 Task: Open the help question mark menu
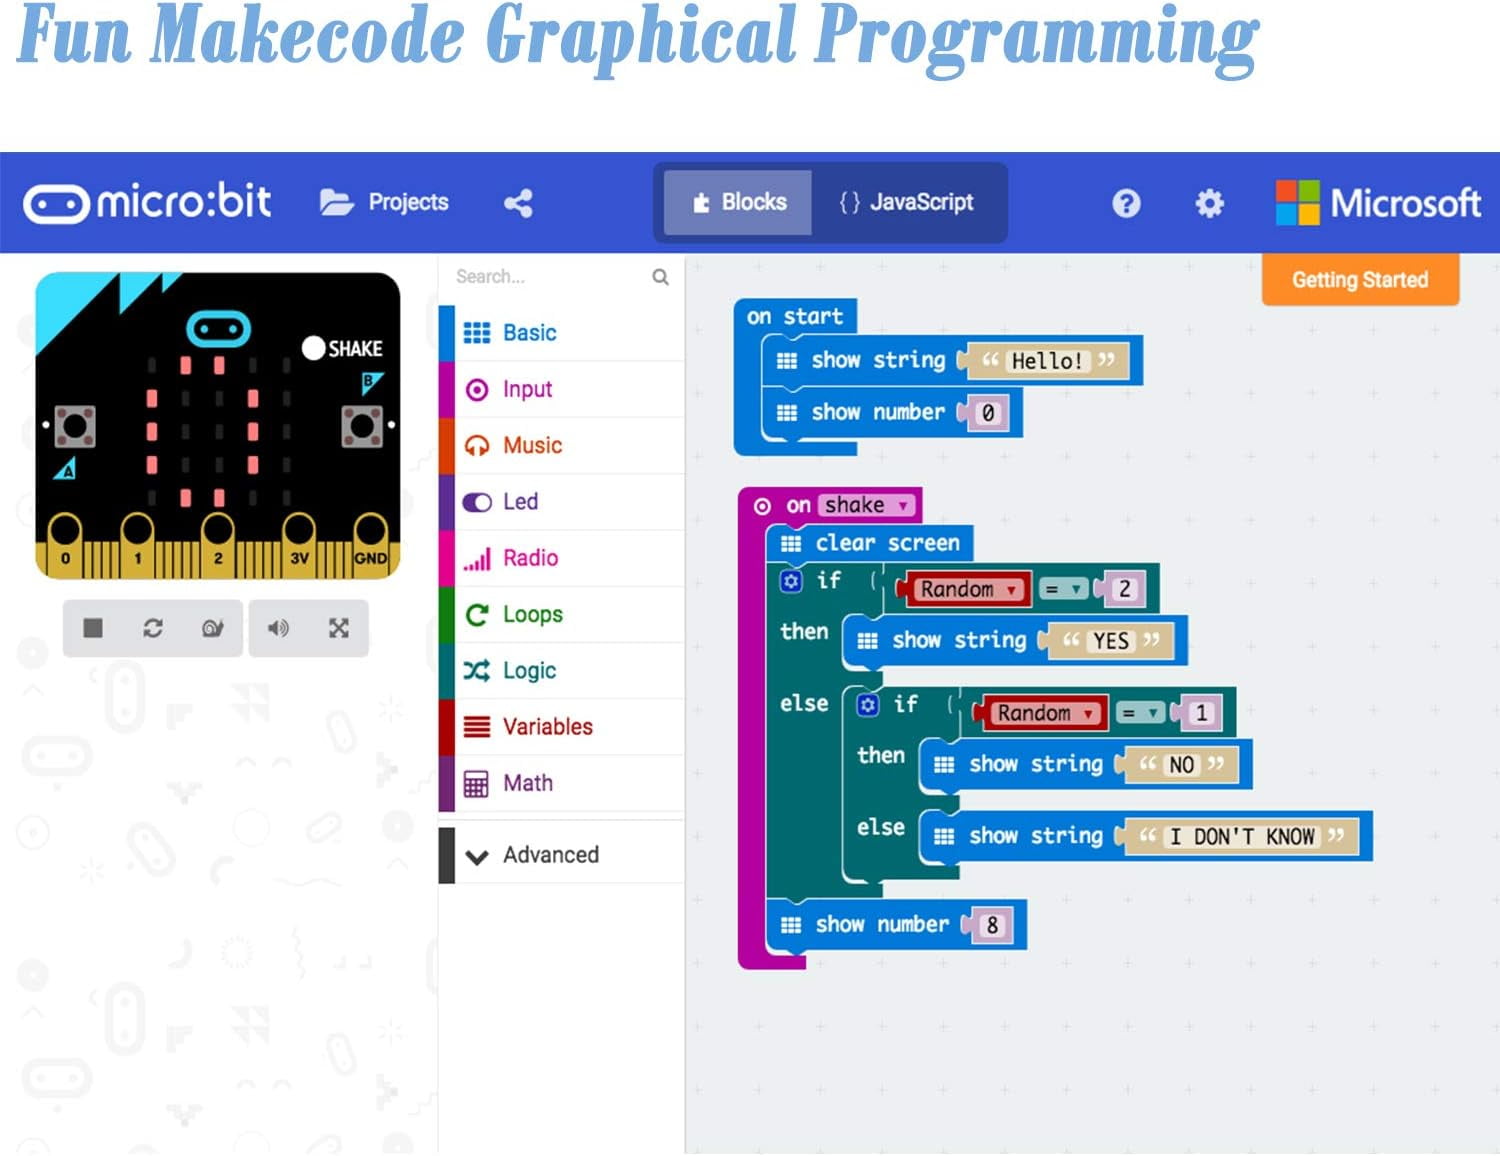click(x=1126, y=204)
